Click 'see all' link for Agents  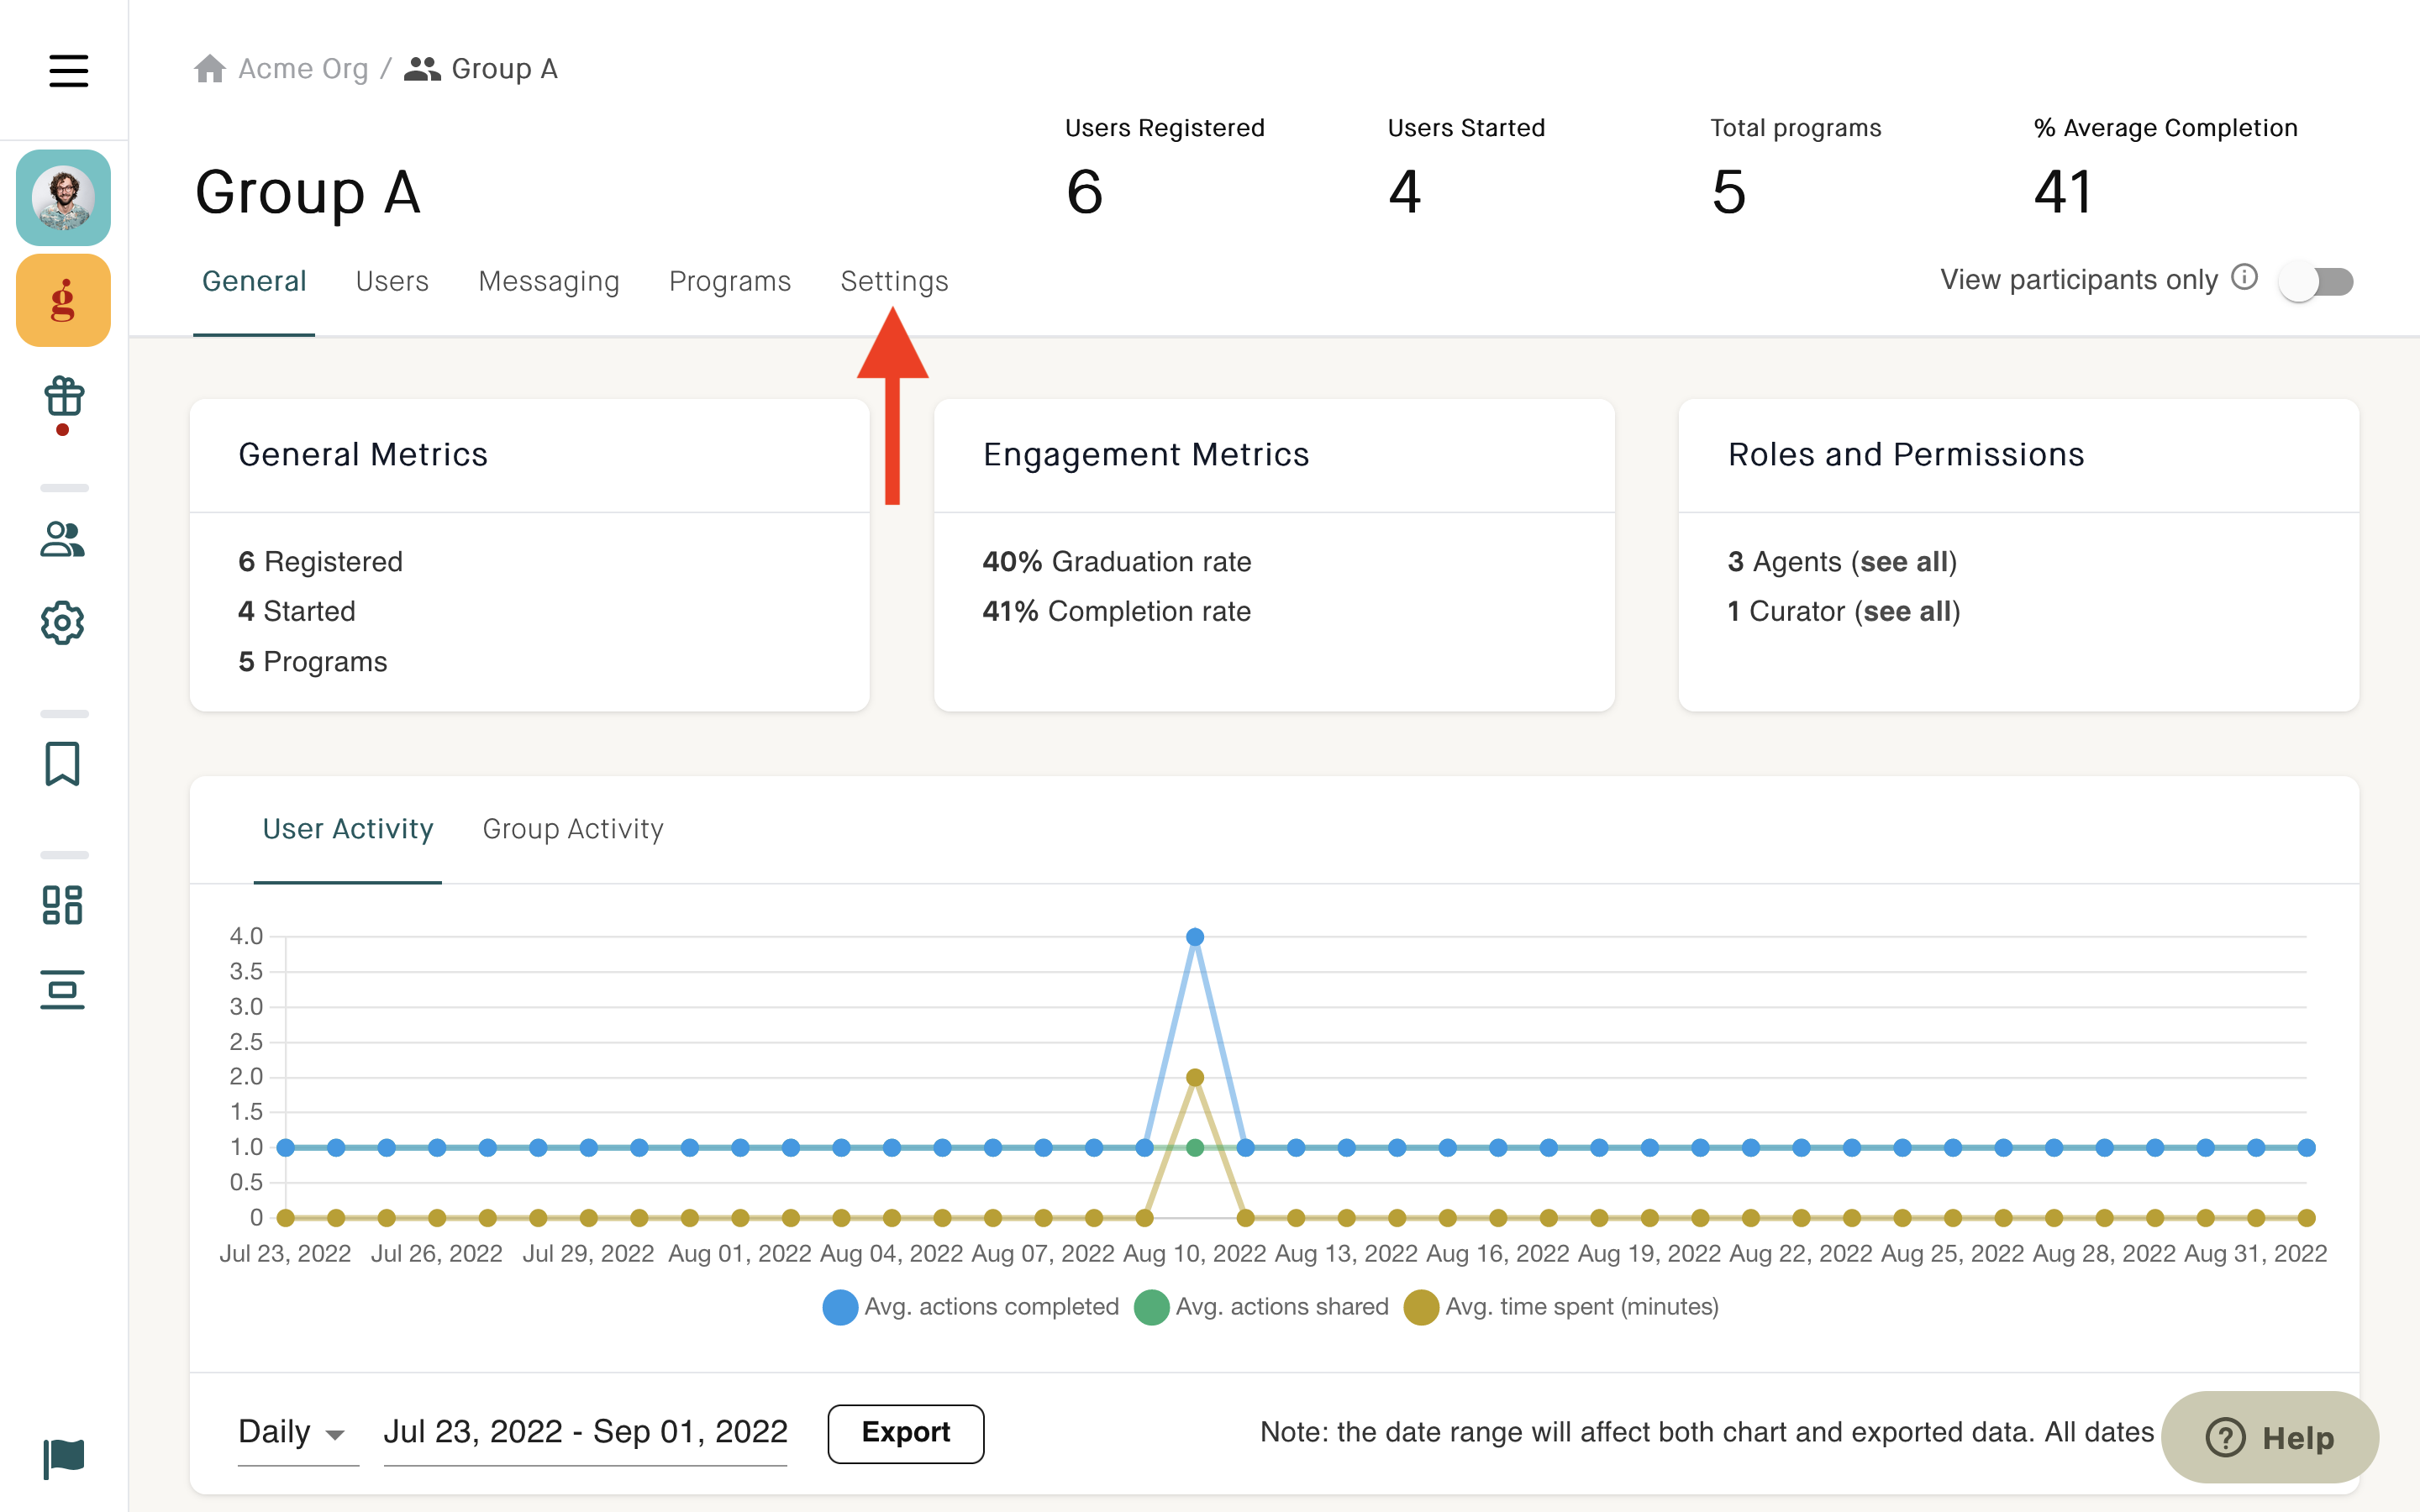tap(1904, 561)
